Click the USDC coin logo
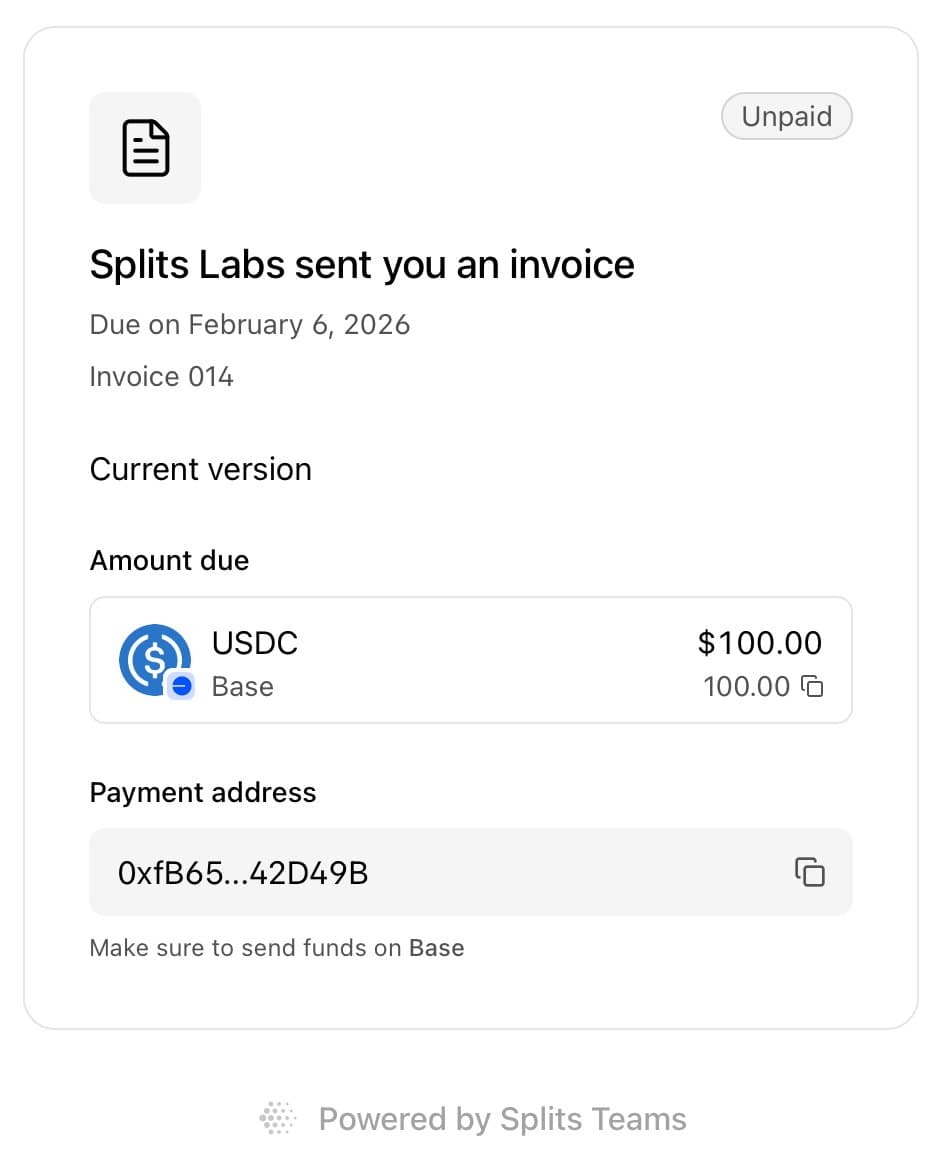Viewport: 946px width, 1176px height. tap(153, 658)
